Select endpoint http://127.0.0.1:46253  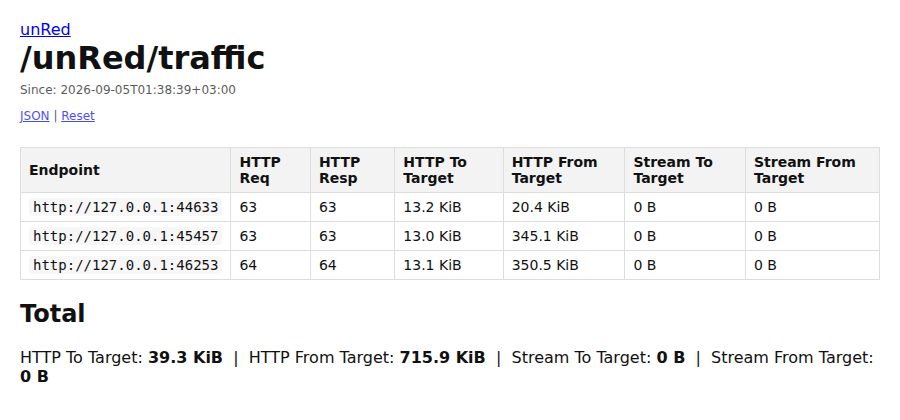coord(125,265)
